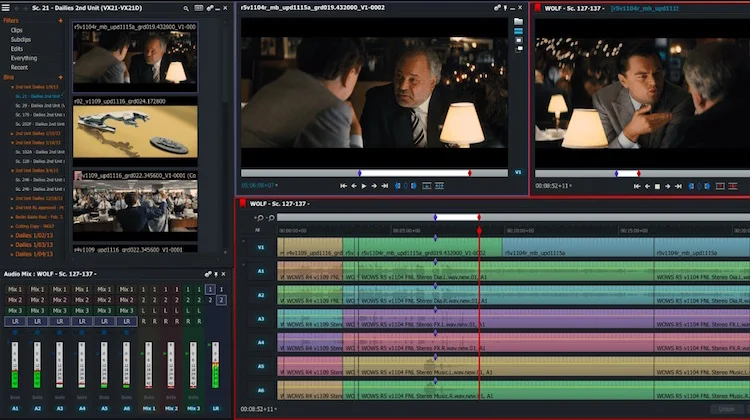Click the Unjoin button below the timeline
The height and width of the screenshot is (420, 750).
727,409
